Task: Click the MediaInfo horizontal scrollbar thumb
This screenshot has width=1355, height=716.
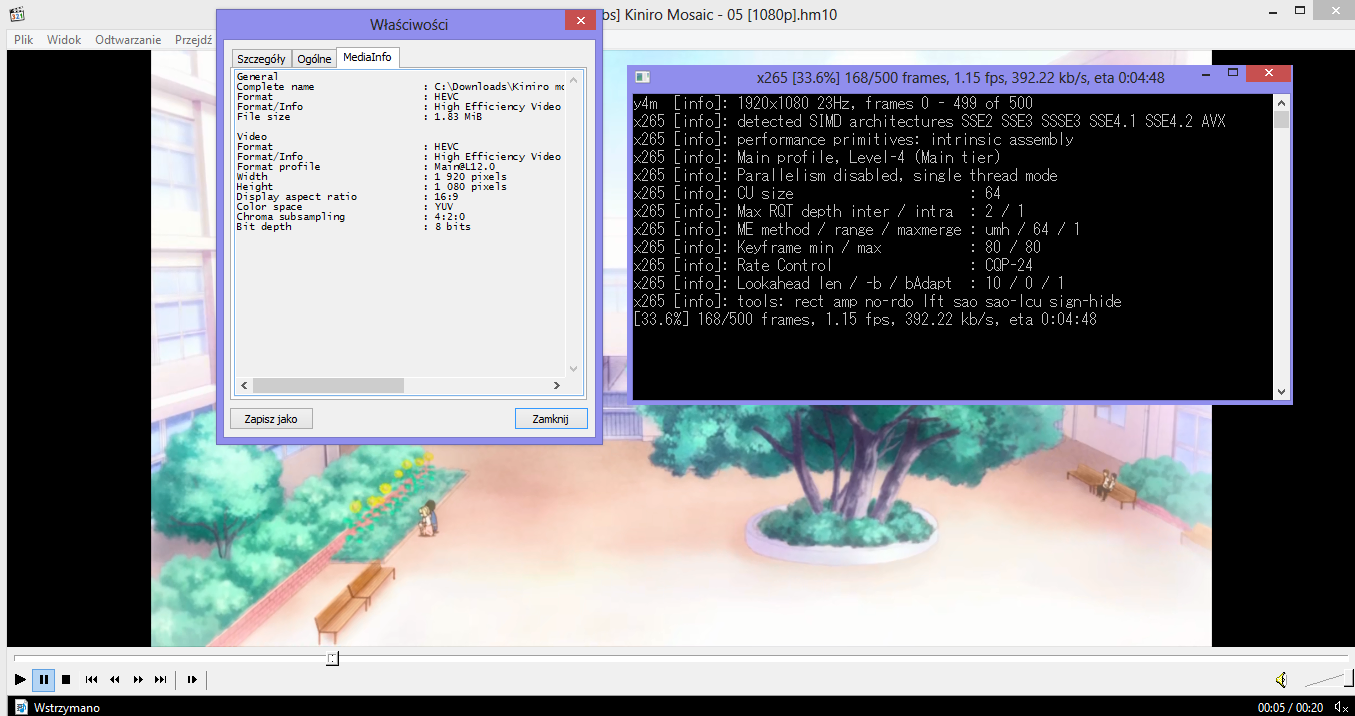Action: tap(328, 385)
